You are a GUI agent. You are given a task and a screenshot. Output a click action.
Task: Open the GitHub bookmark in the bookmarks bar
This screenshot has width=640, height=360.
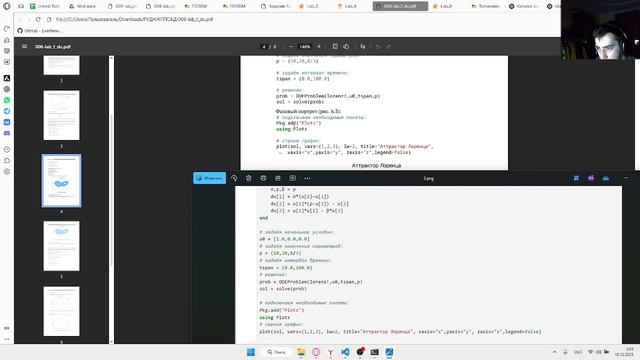tap(40, 31)
